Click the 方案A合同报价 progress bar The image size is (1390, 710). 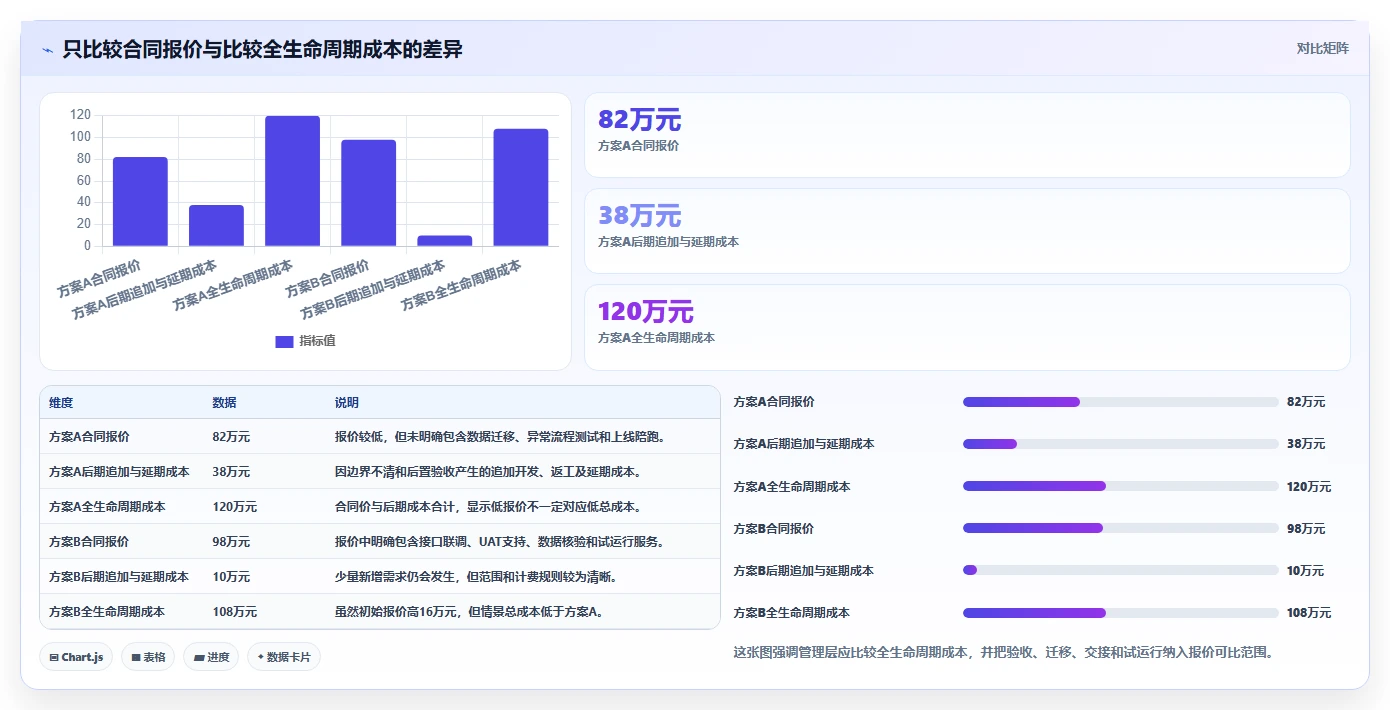(x=1120, y=402)
